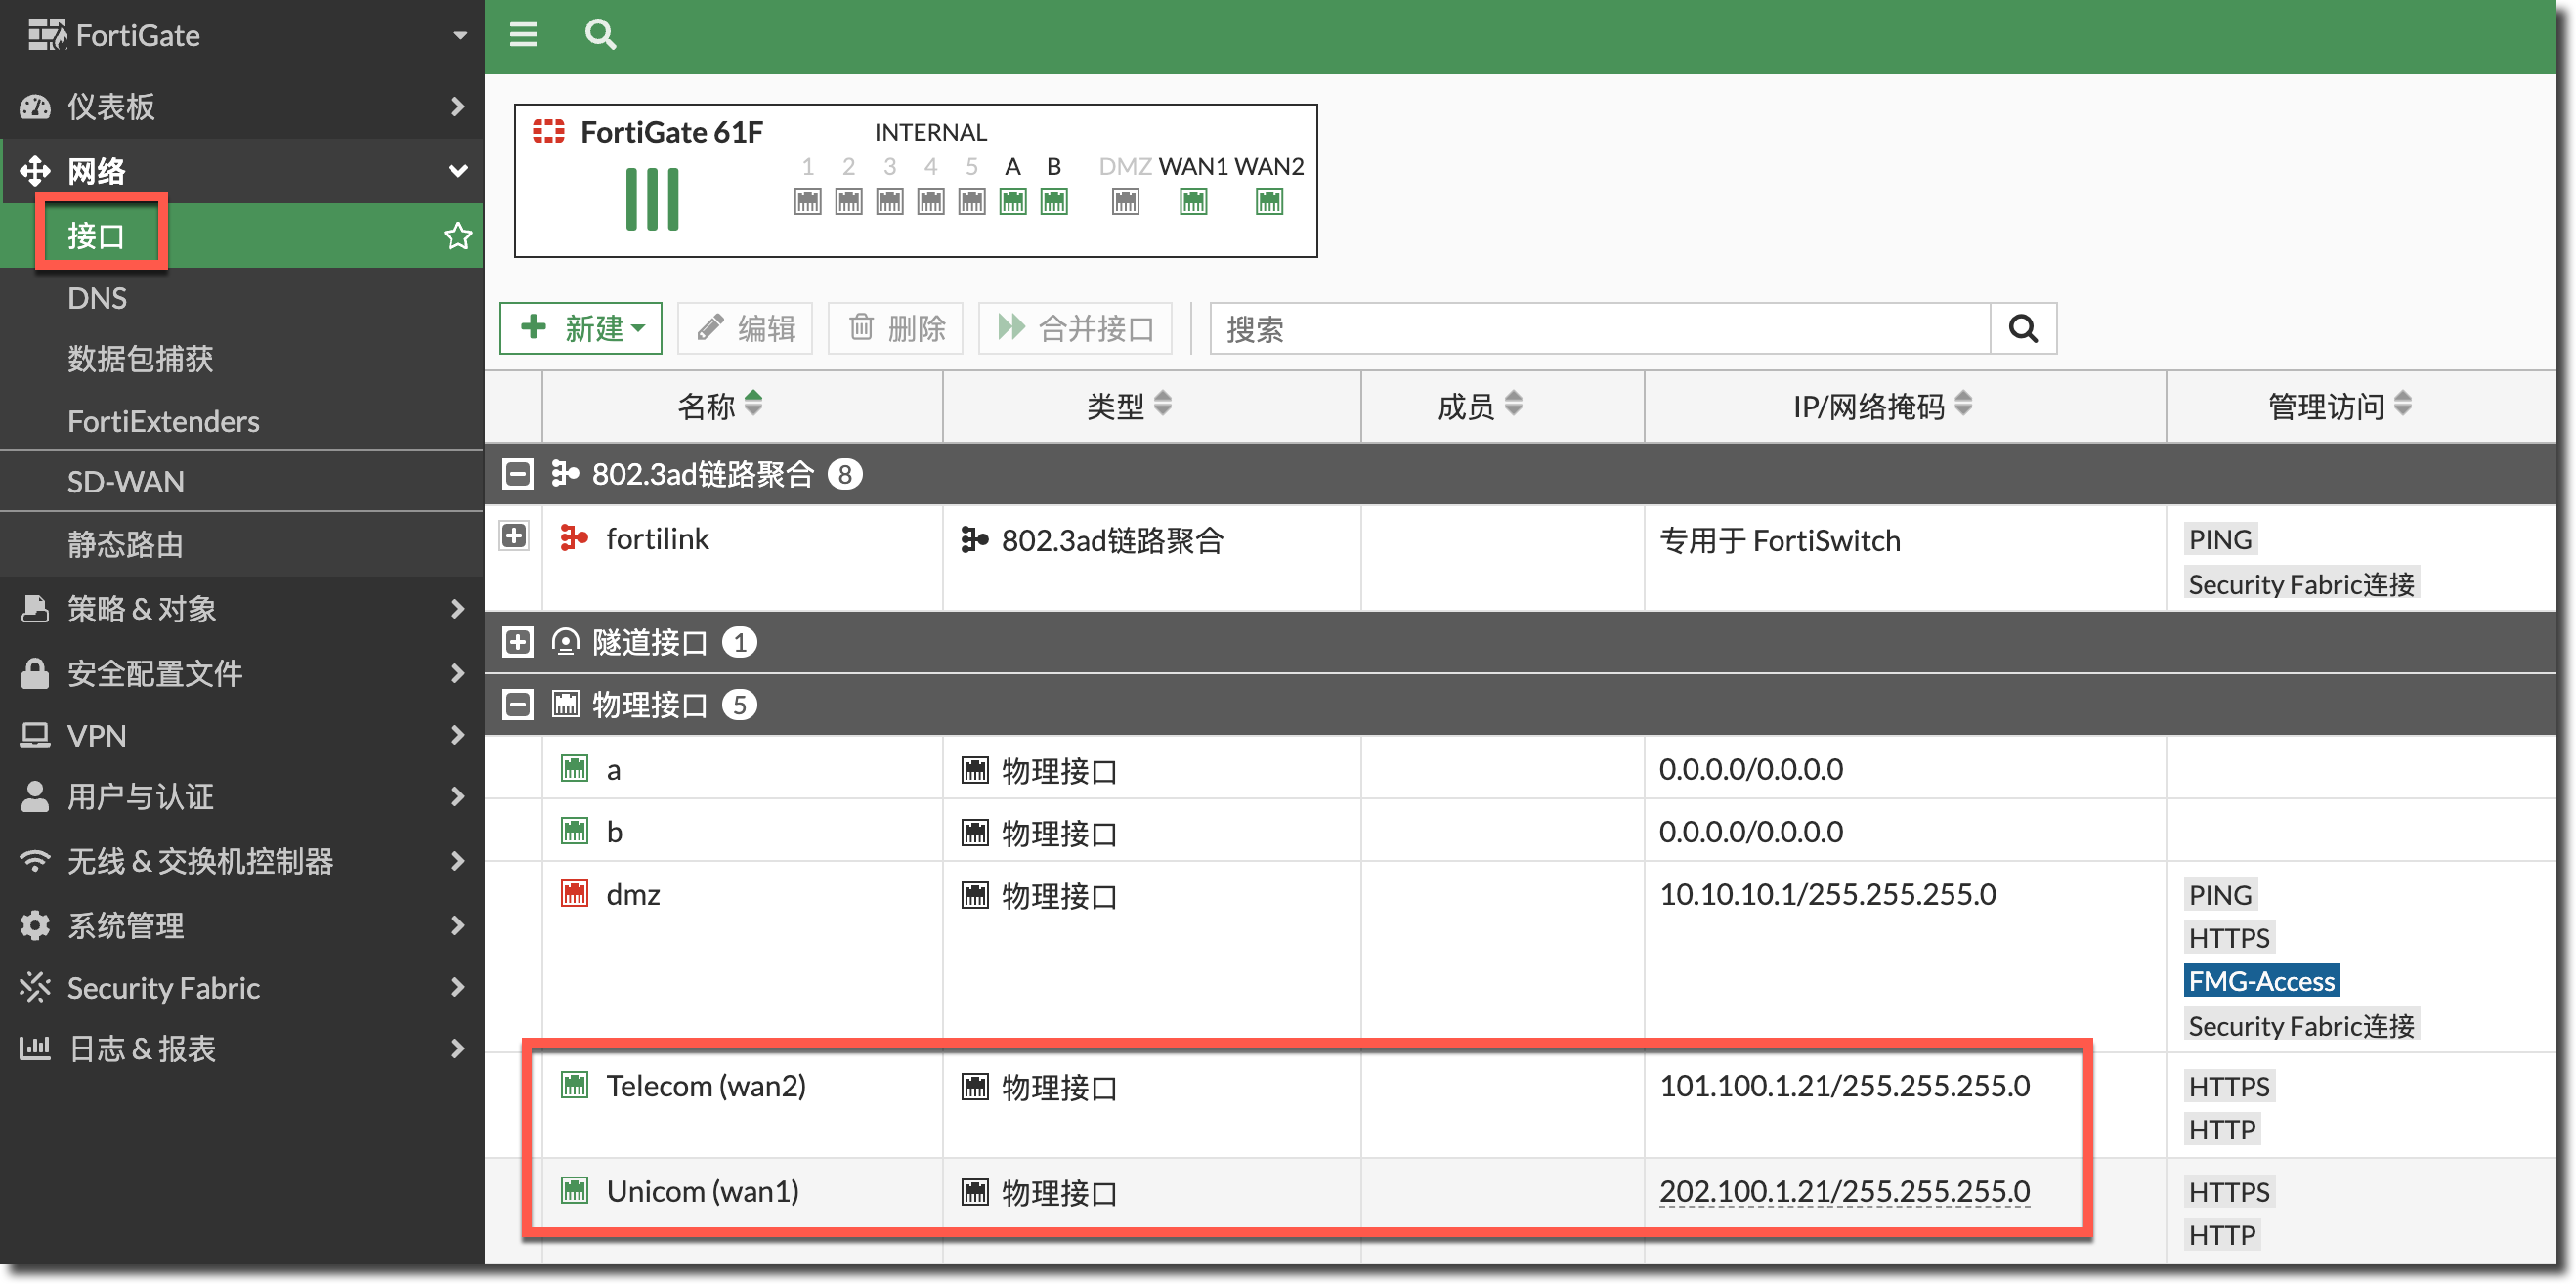Open the 静态路由 menu item

126,544
